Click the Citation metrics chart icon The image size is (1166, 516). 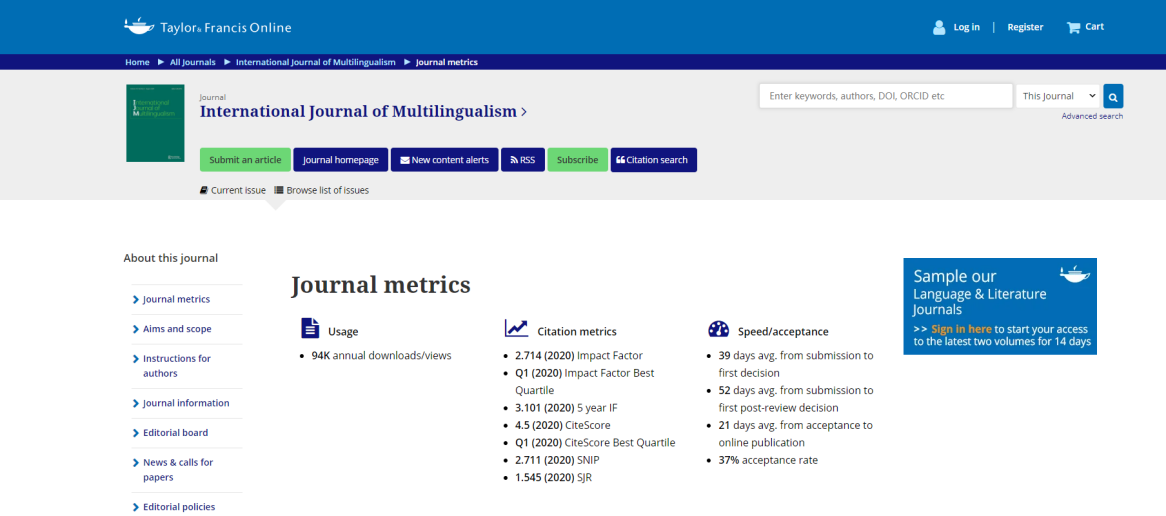click(516, 329)
